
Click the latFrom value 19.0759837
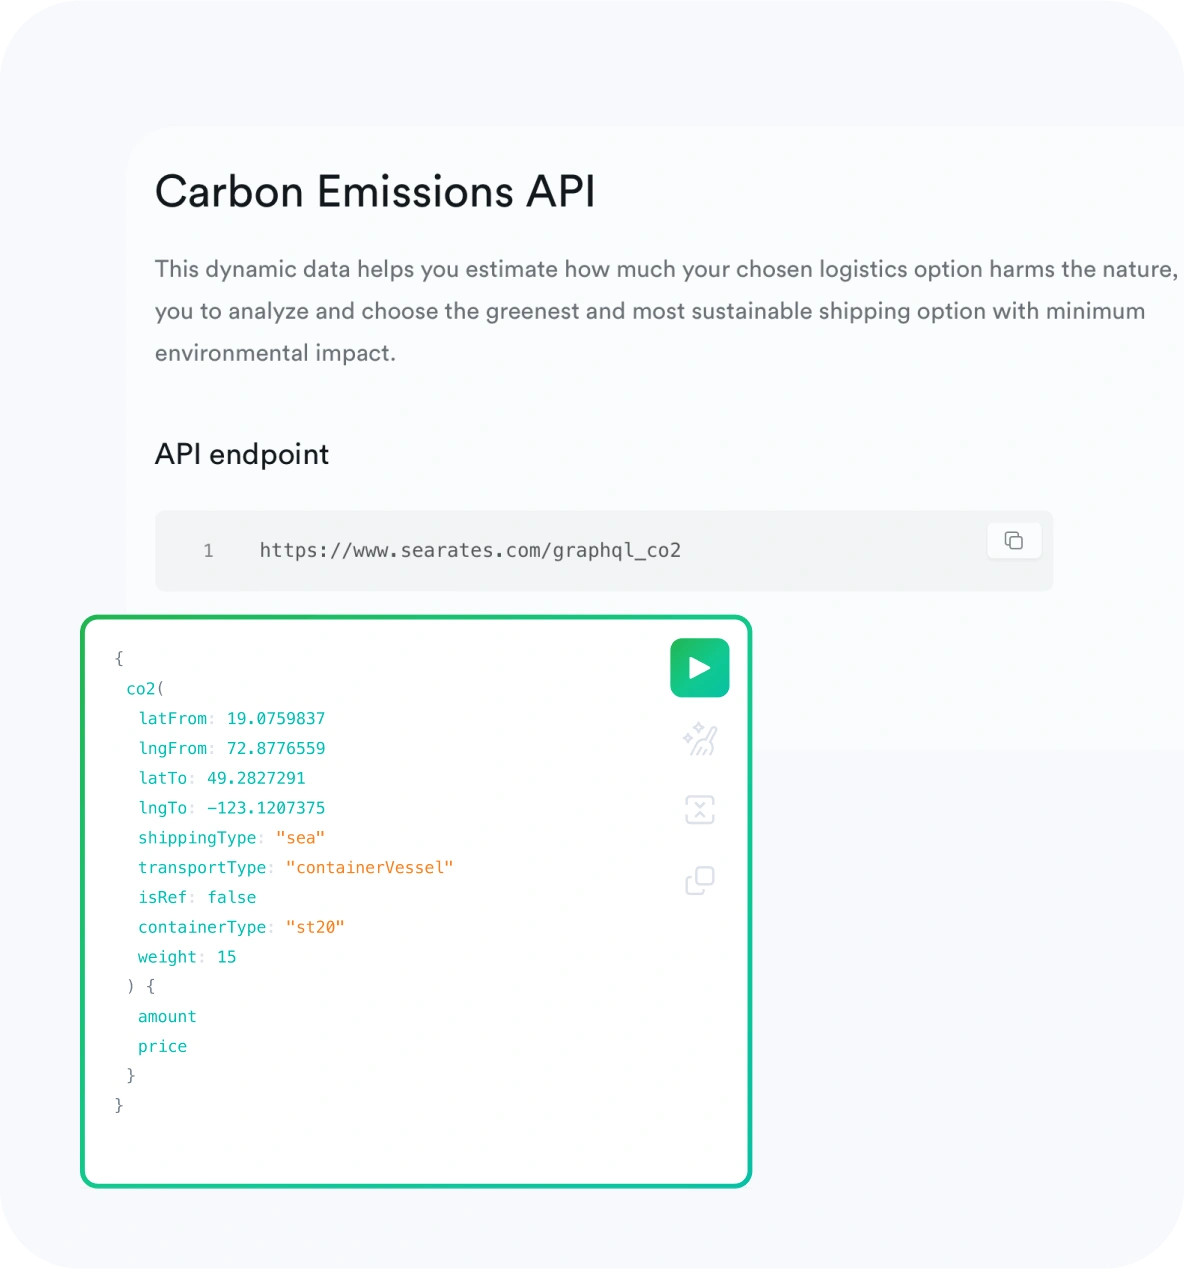pos(276,718)
